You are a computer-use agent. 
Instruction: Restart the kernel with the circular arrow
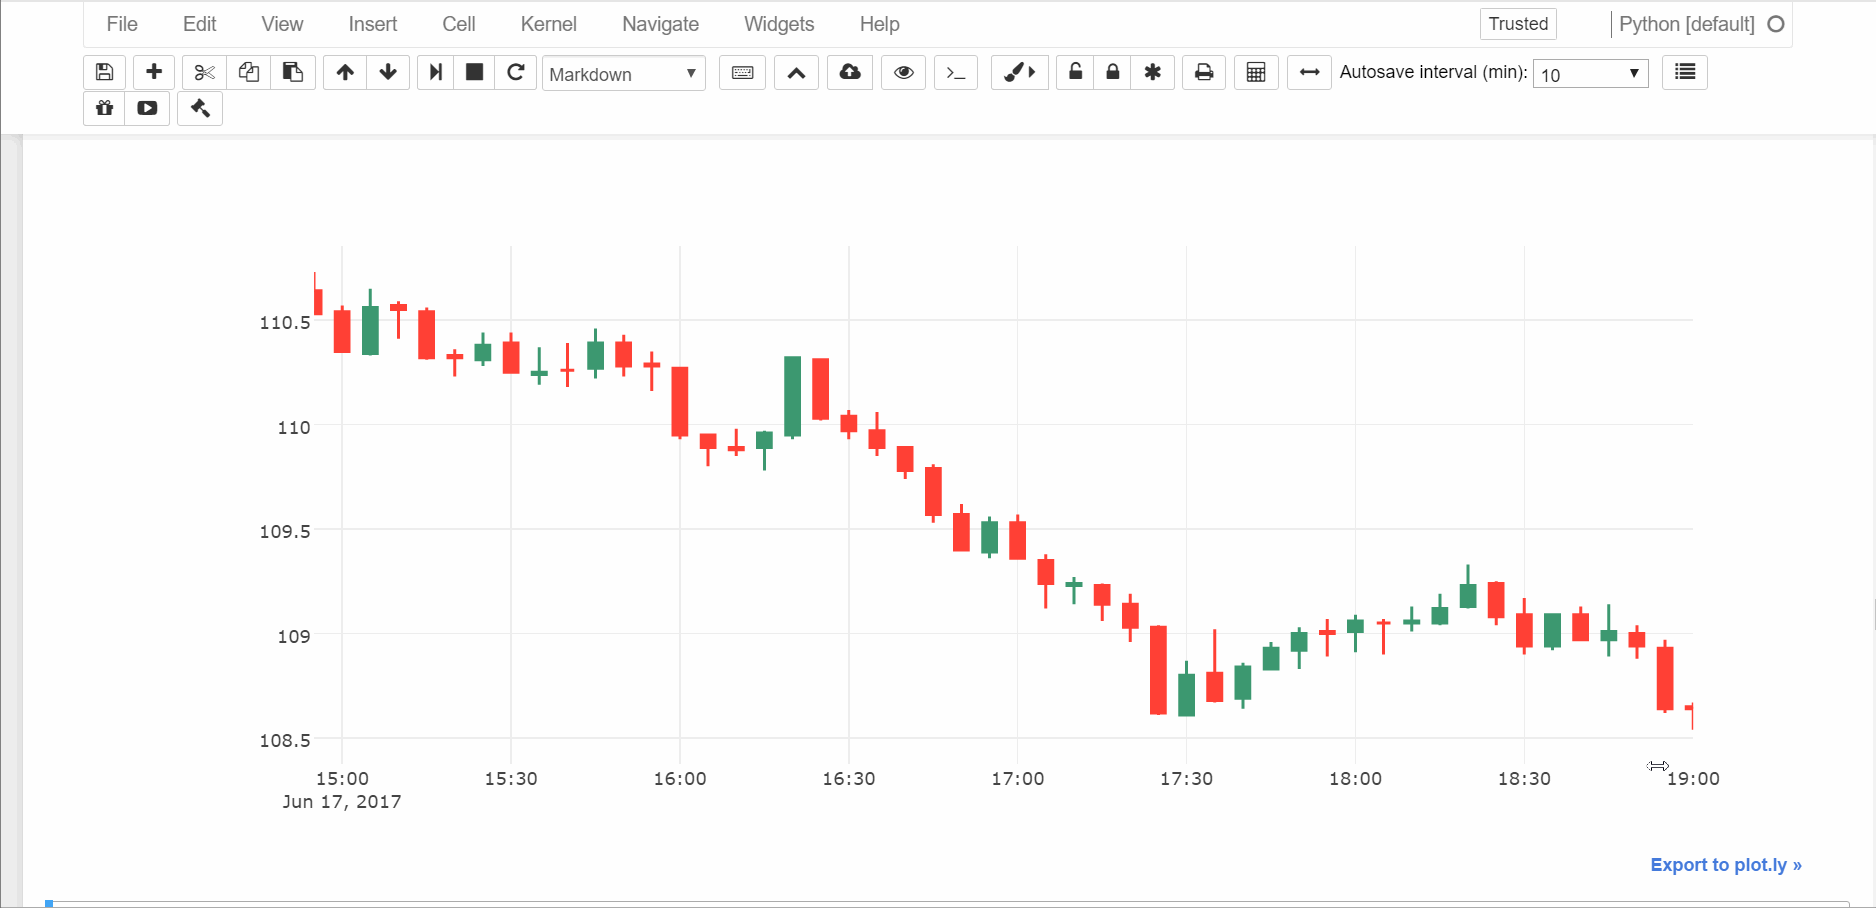pyautogui.click(x=516, y=72)
